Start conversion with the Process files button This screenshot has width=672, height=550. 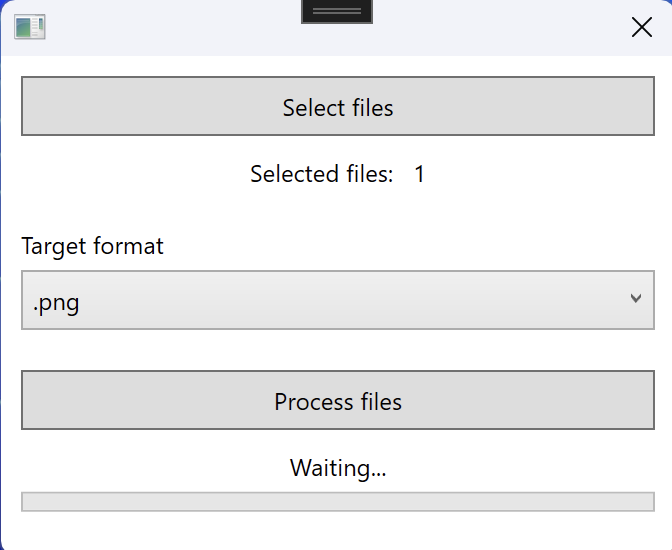tap(338, 400)
